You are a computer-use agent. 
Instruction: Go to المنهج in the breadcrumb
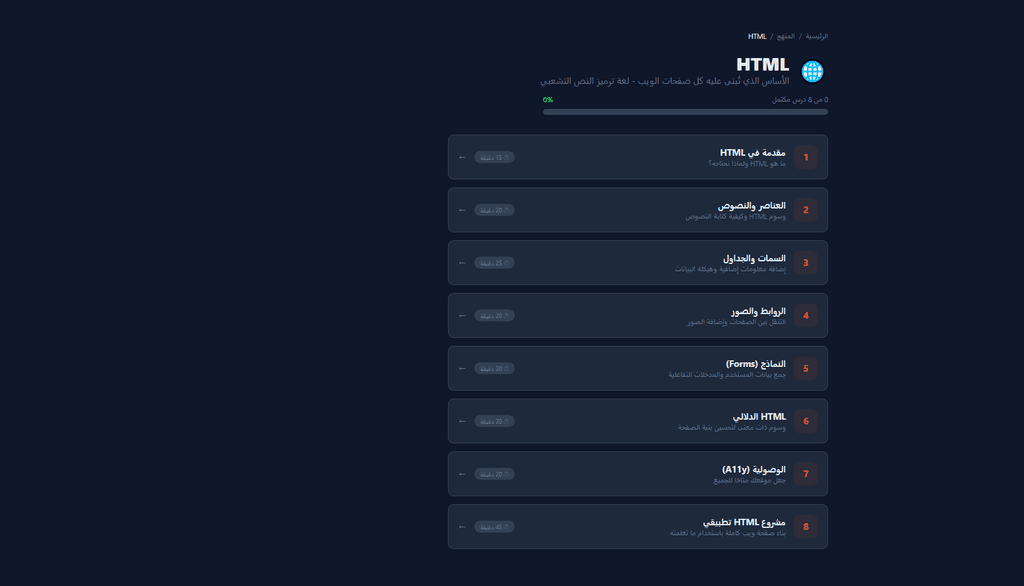(x=786, y=37)
